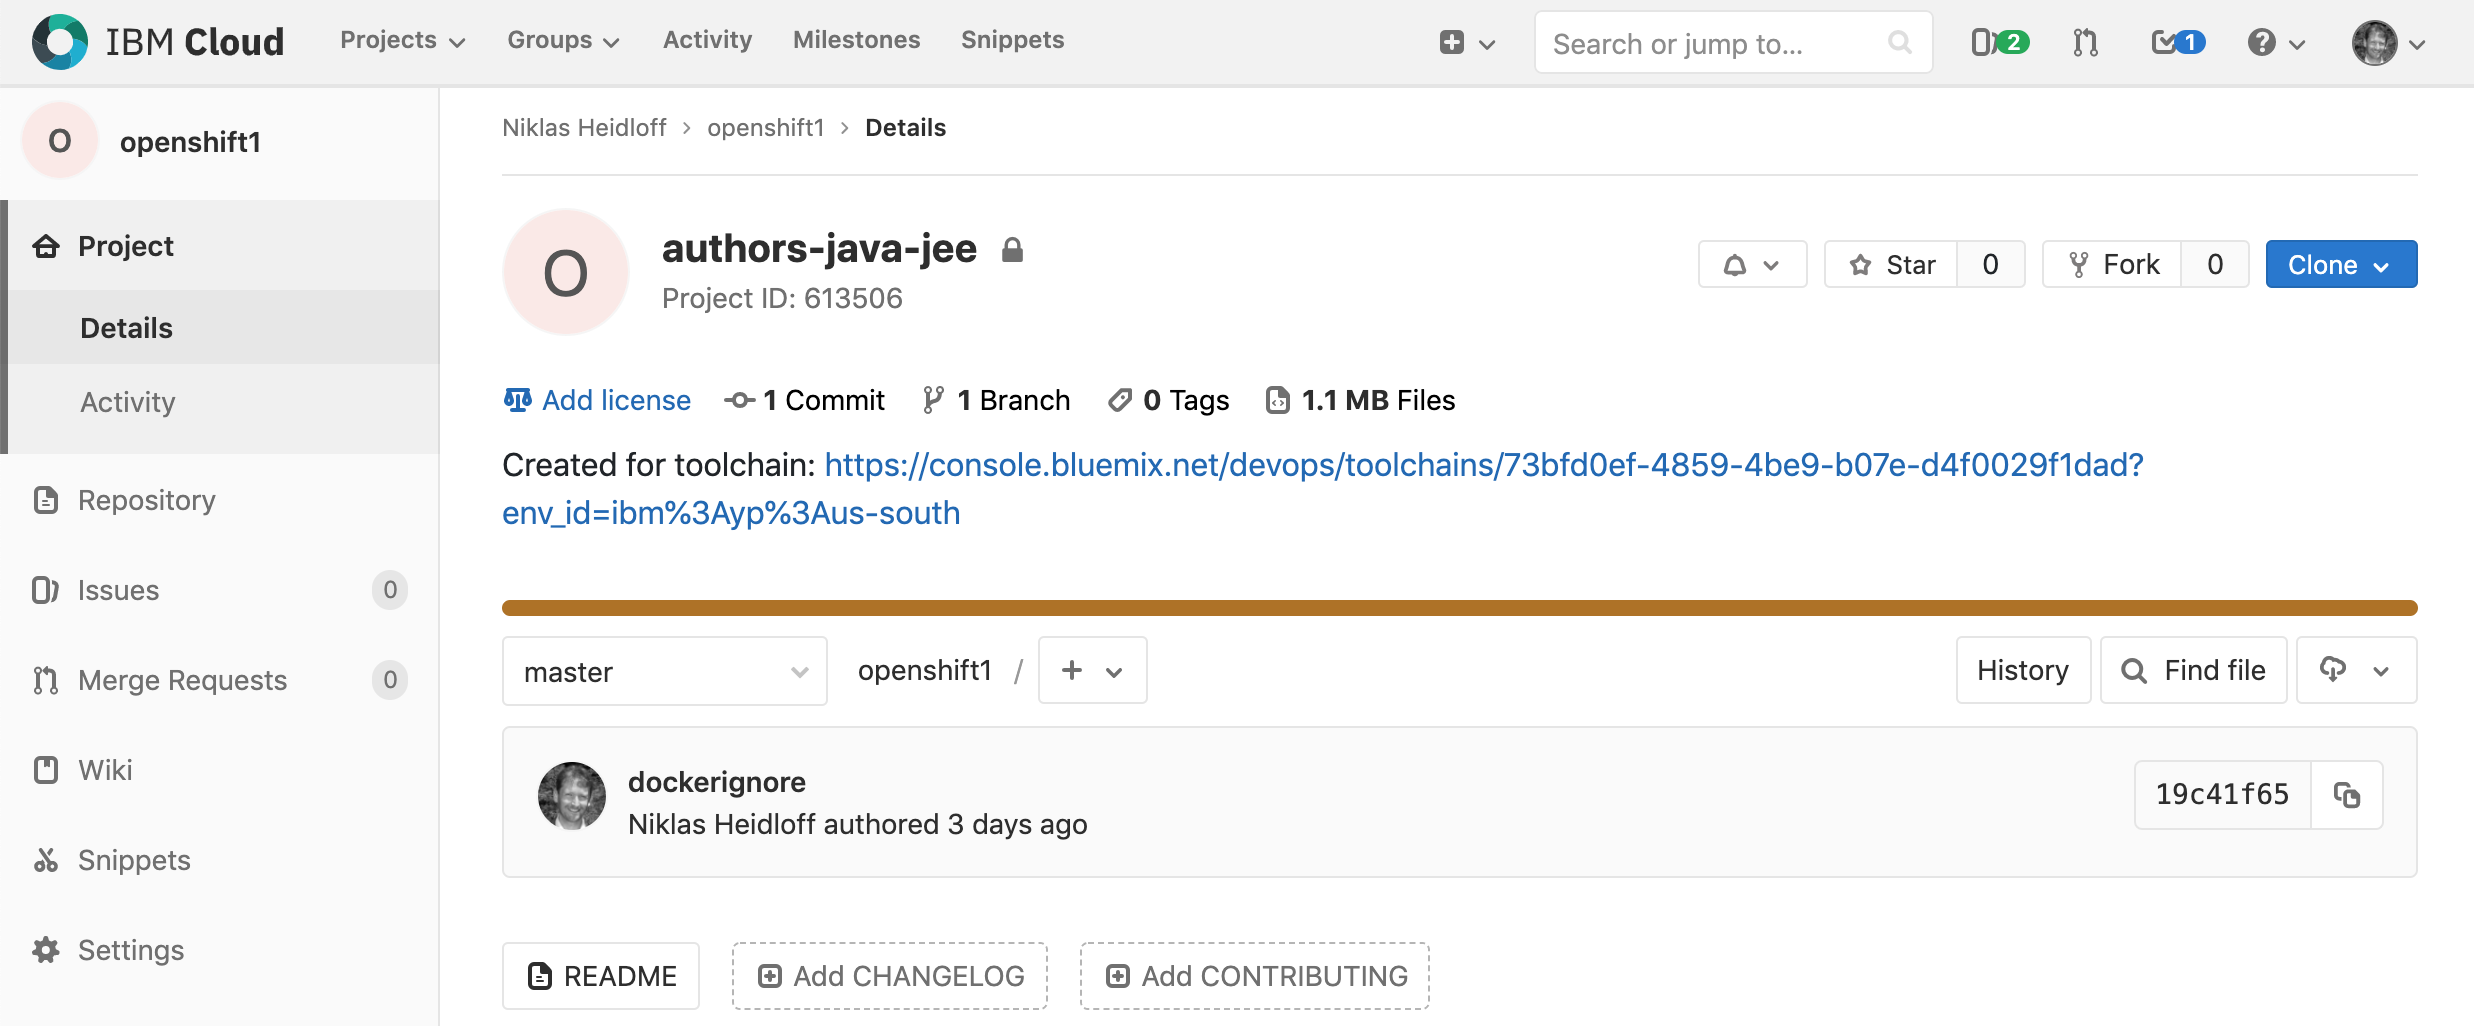Click the Add CHANGELOG button
The width and height of the screenshot is (2474, 1026).
coord(888,975)
